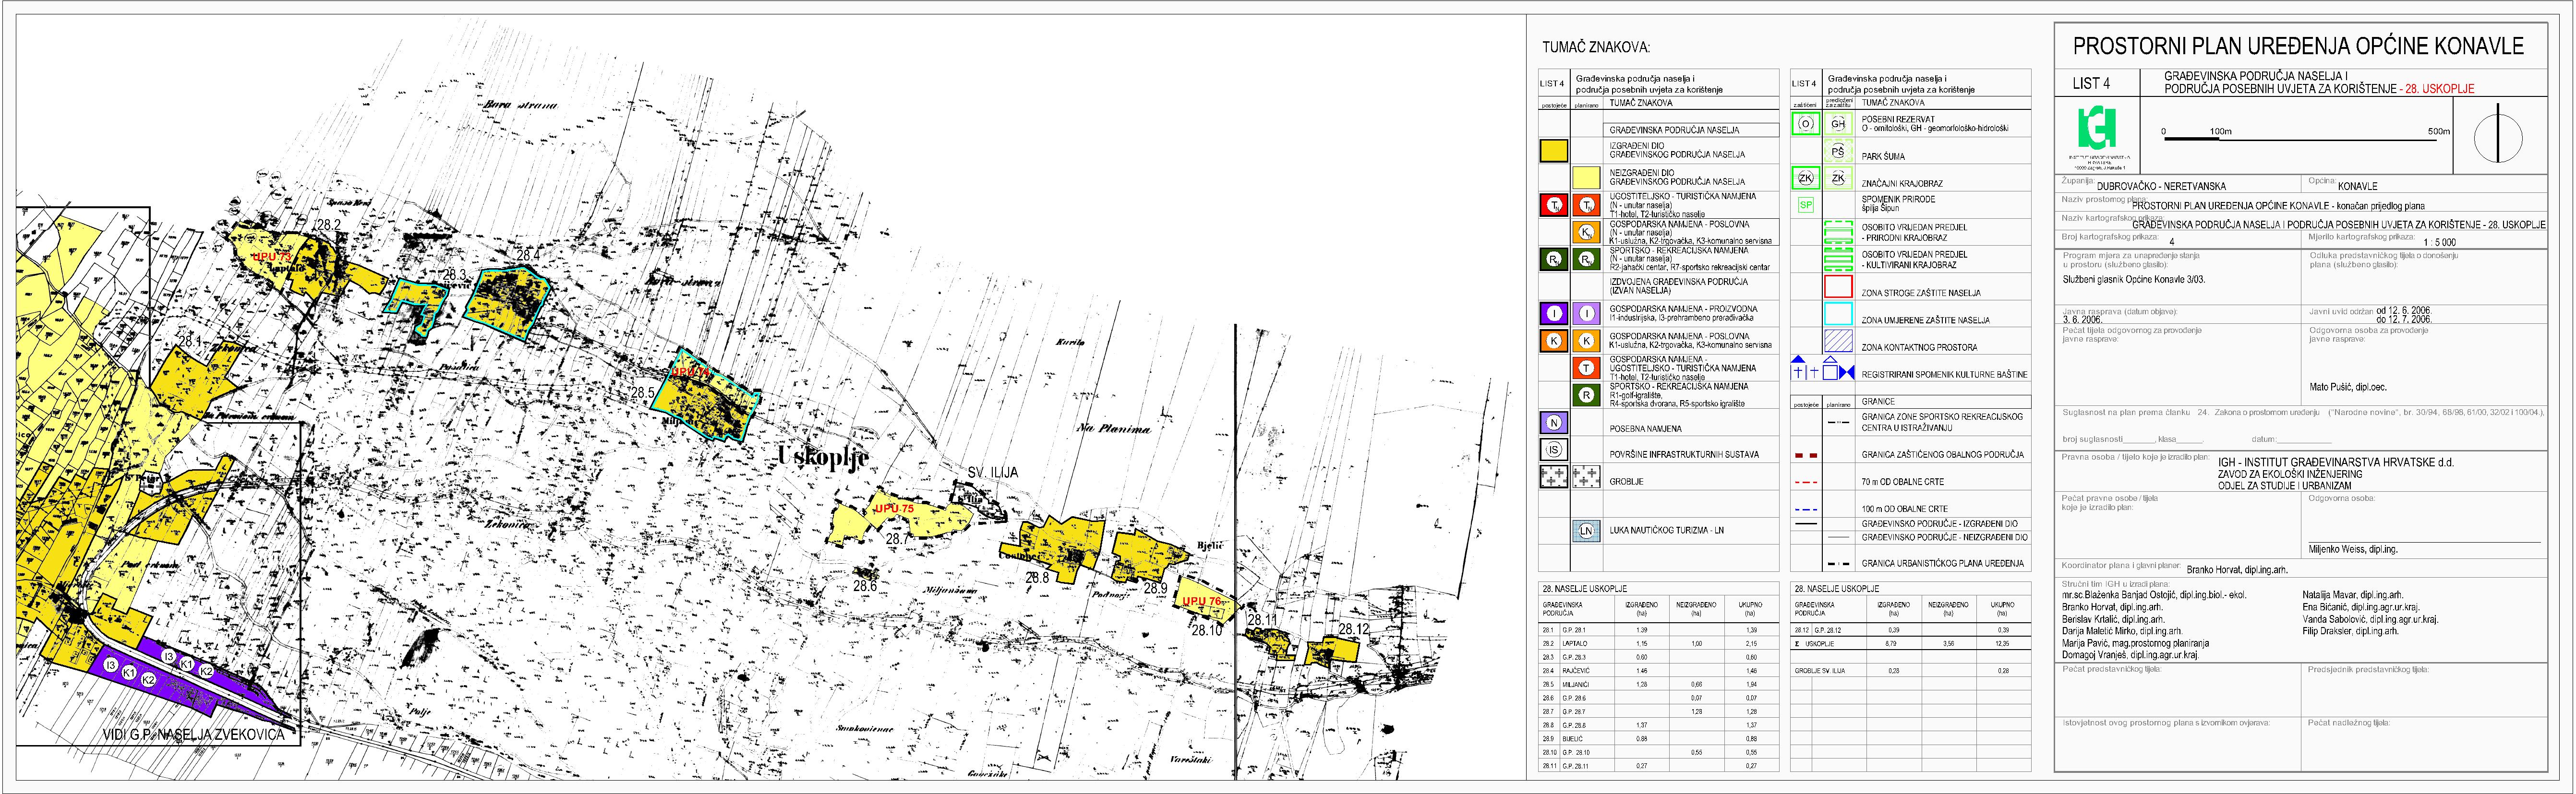Screen dimensions: 2576x794
Task: Click the green O special reserve symbol
Action: click(x=1805, y=124)
